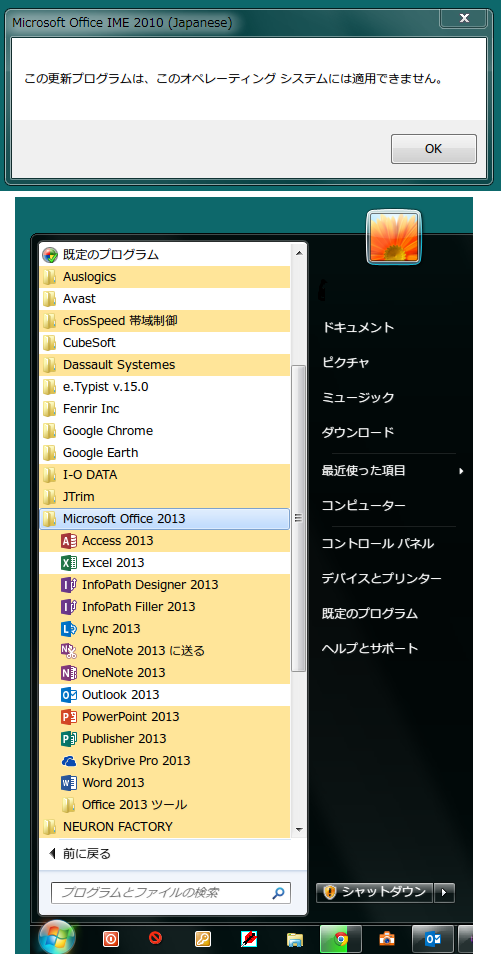This screenshot has width=501, height=955.
Task: Click OK in the IME dialog
Action: 433,149
